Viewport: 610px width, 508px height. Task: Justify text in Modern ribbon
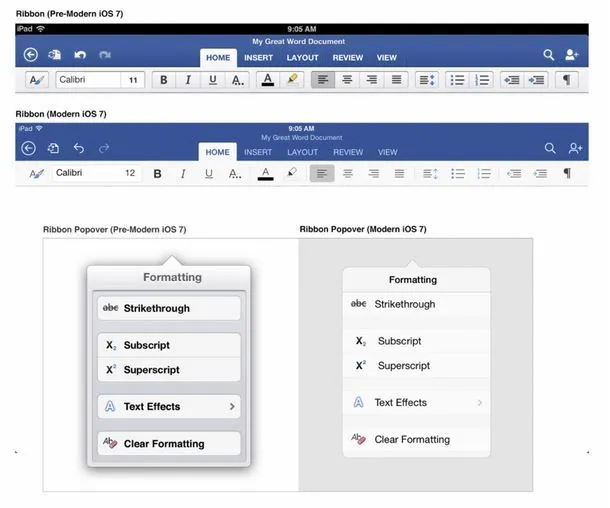pos(399,173)
